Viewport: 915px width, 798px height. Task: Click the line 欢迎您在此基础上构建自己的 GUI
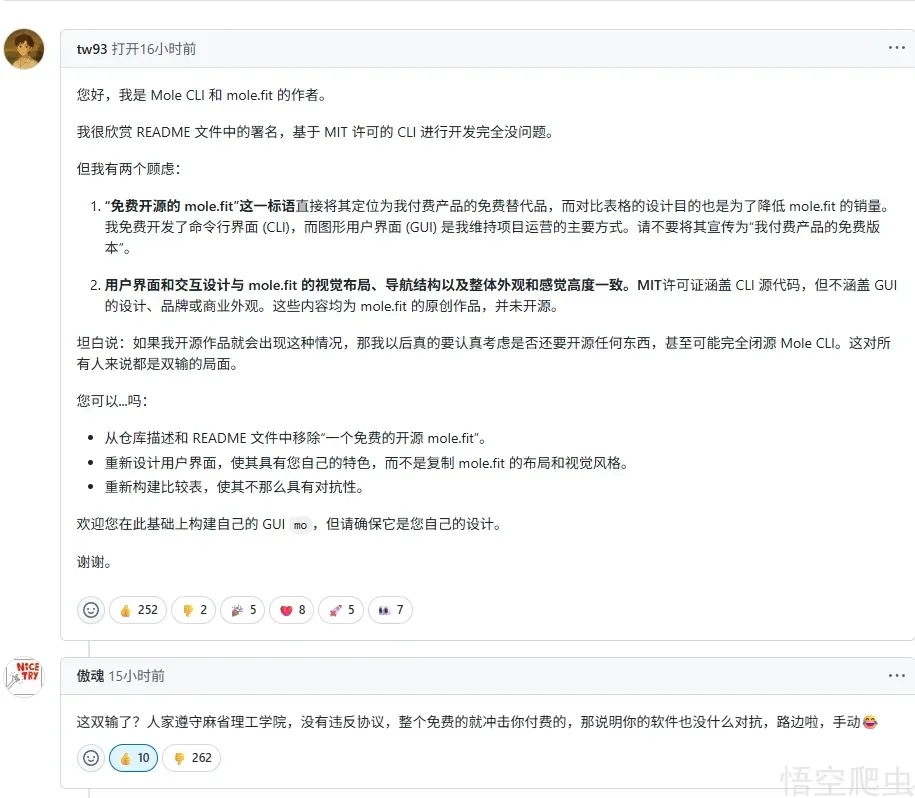click(289, 524)
